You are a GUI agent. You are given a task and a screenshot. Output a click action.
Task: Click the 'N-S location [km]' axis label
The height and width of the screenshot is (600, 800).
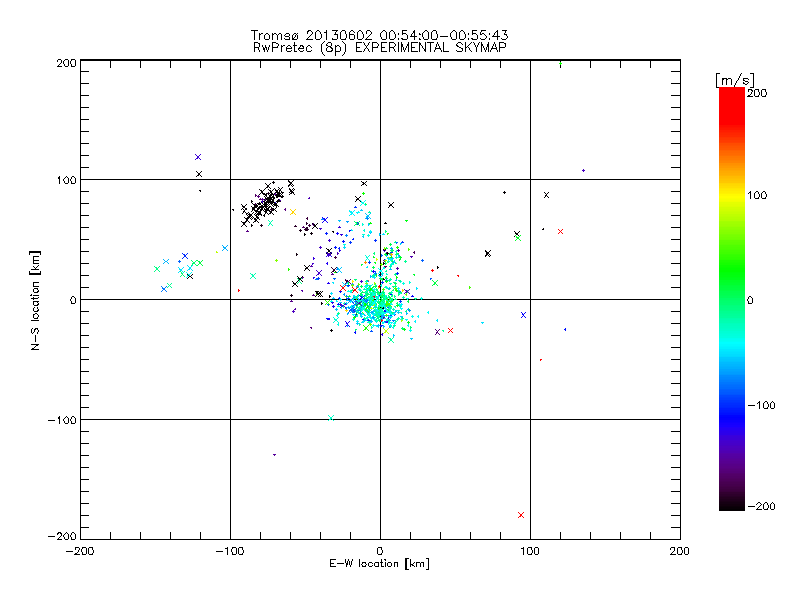click(x=35, y=300)
